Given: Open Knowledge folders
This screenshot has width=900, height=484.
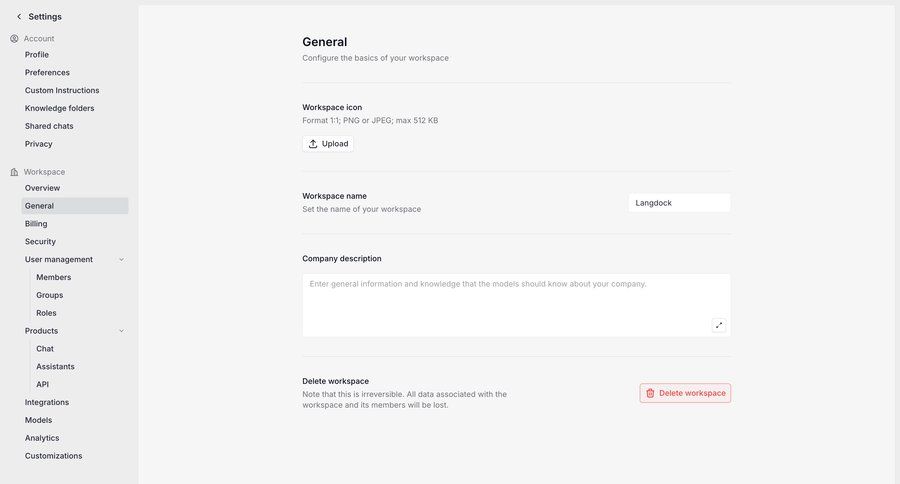Looking at the screenshot, I should 60,108.
